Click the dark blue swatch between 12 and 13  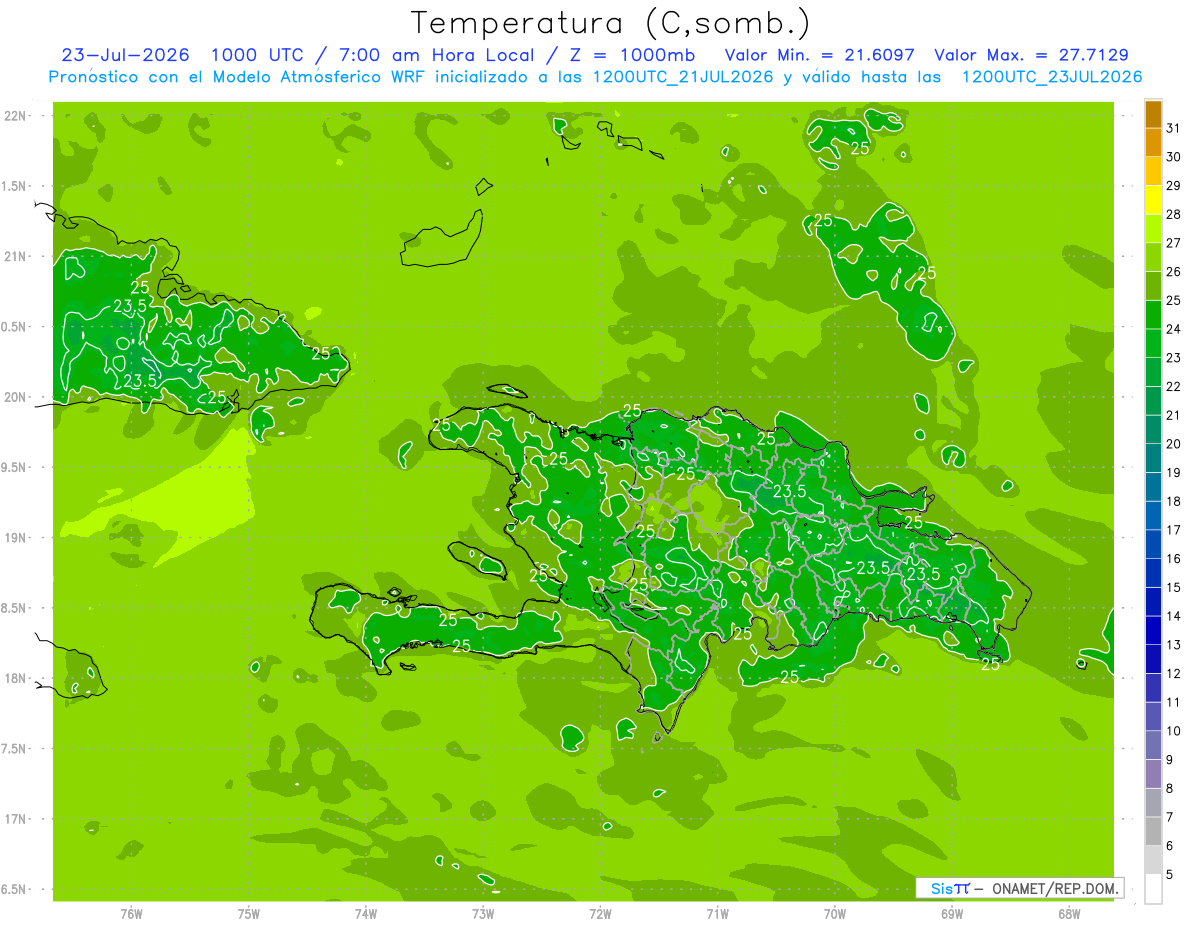1153,660
